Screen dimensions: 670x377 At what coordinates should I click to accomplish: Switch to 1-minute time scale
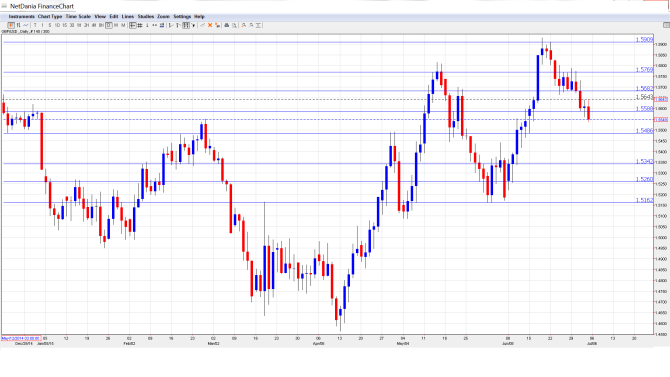click(x=42, y=25)
